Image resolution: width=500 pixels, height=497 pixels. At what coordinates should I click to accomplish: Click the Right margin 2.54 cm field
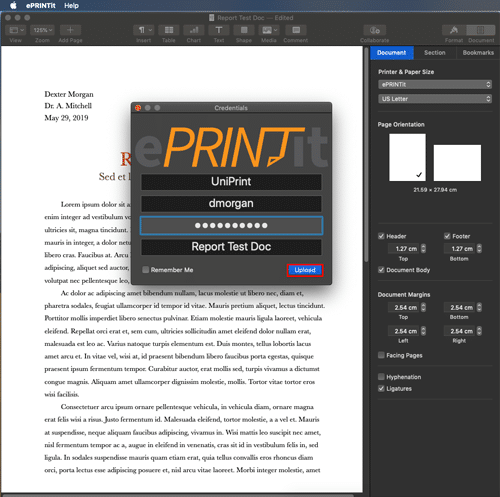459,331
